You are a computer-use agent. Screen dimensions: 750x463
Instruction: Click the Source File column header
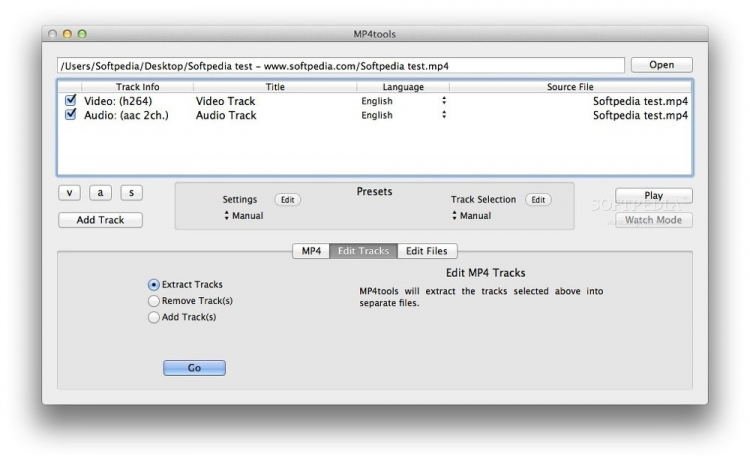pyautogui.click(x=570, y=87)
